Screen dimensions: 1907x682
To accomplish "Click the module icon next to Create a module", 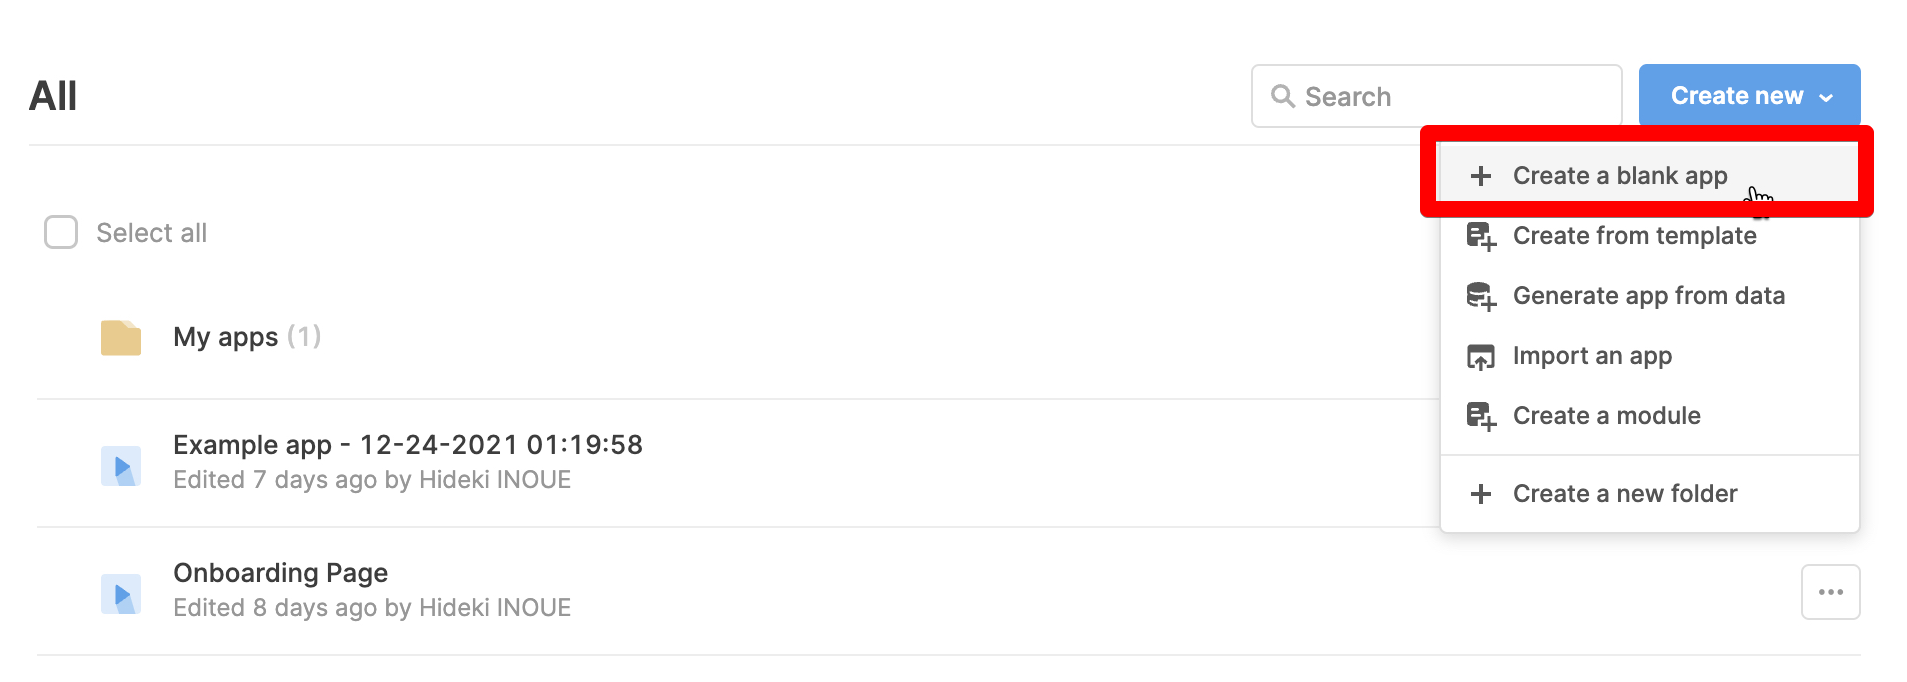I will point(1481,416).
